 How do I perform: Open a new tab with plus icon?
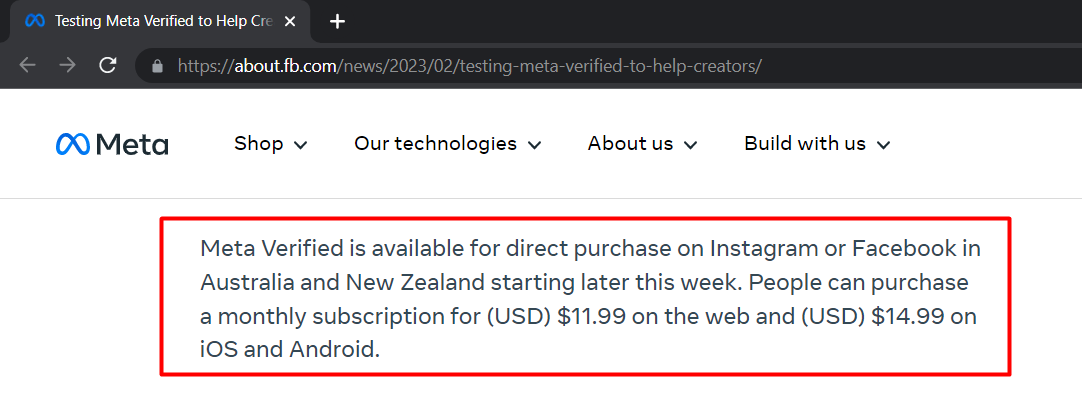pyautogui.click(x=337, y=21)
